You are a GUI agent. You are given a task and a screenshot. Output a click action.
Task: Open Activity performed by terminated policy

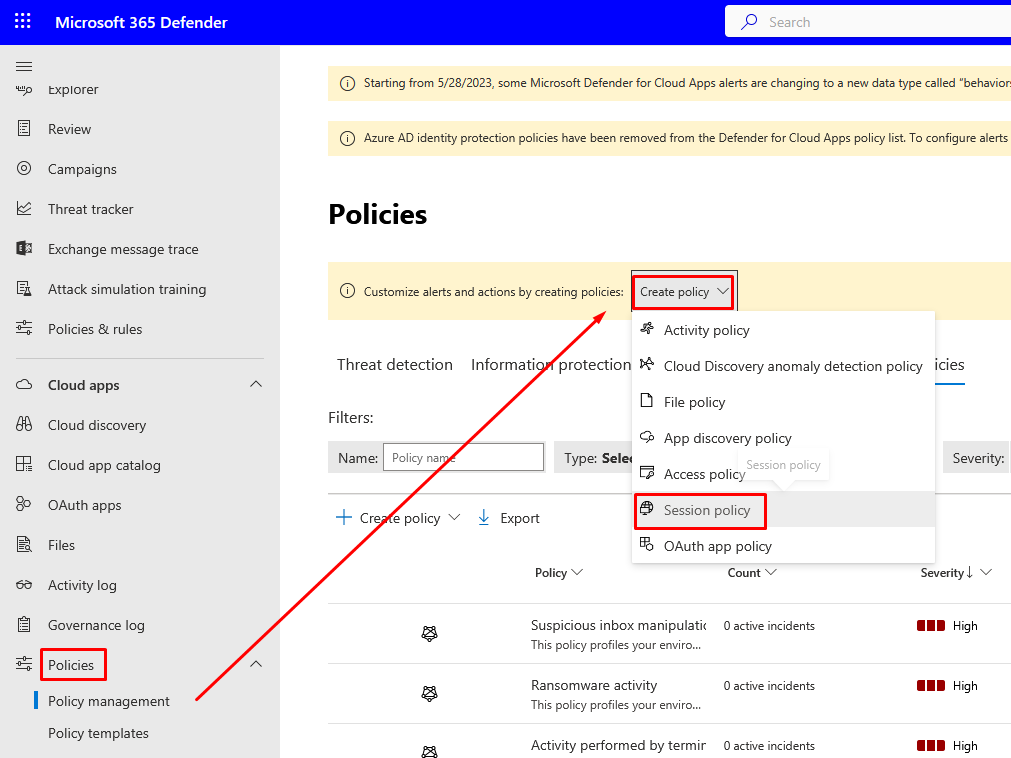click(x=618, y=745)
